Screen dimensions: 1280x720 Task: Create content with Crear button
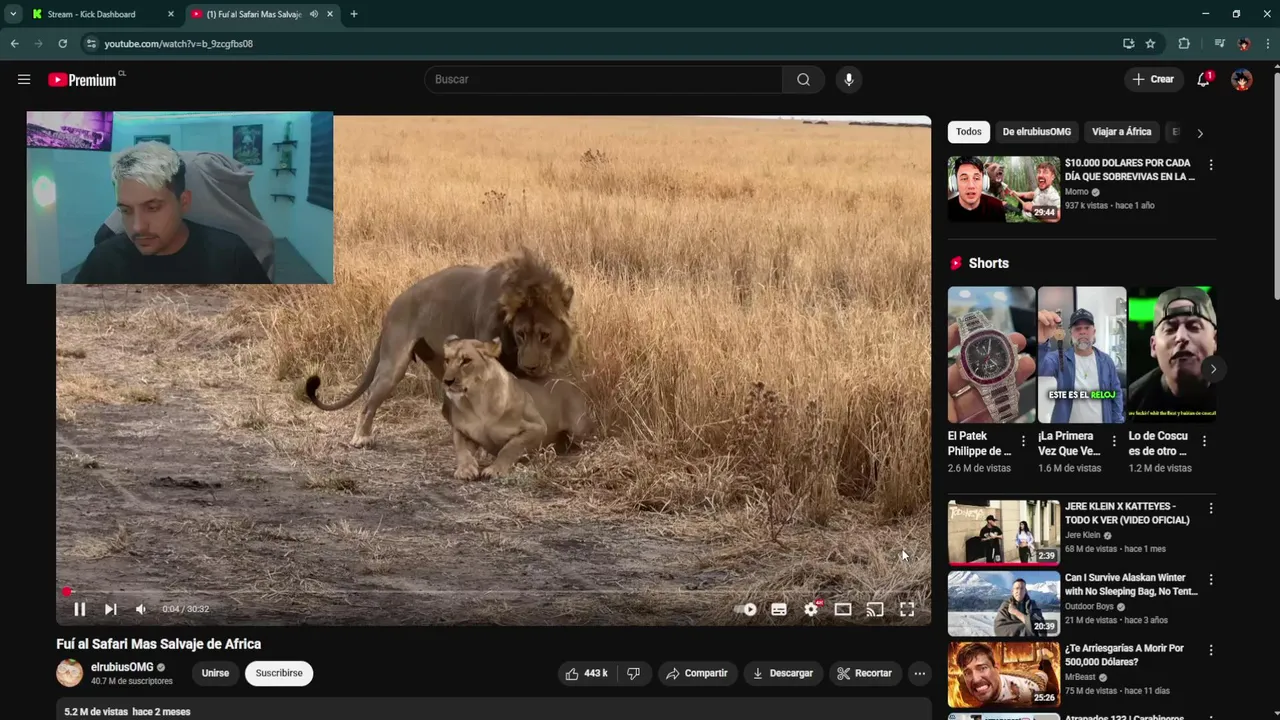point(1153,79)
